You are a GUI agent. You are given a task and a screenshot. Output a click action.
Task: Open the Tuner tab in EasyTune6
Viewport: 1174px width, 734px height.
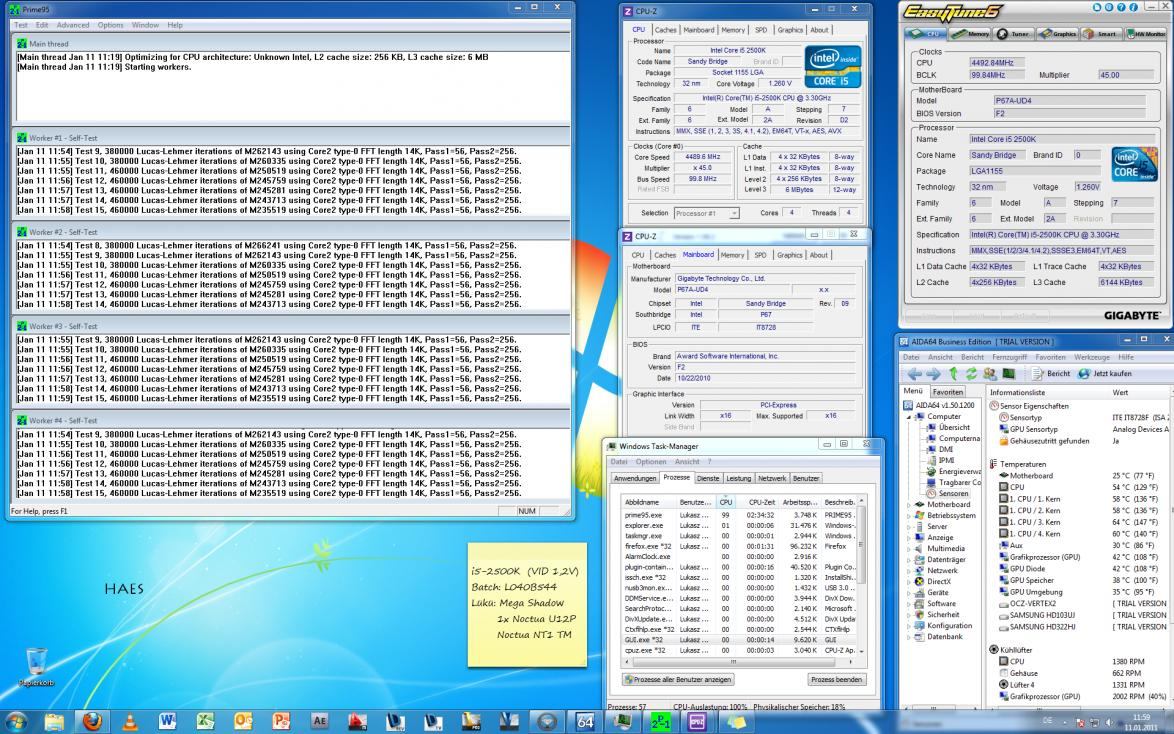pos(1013,34)
